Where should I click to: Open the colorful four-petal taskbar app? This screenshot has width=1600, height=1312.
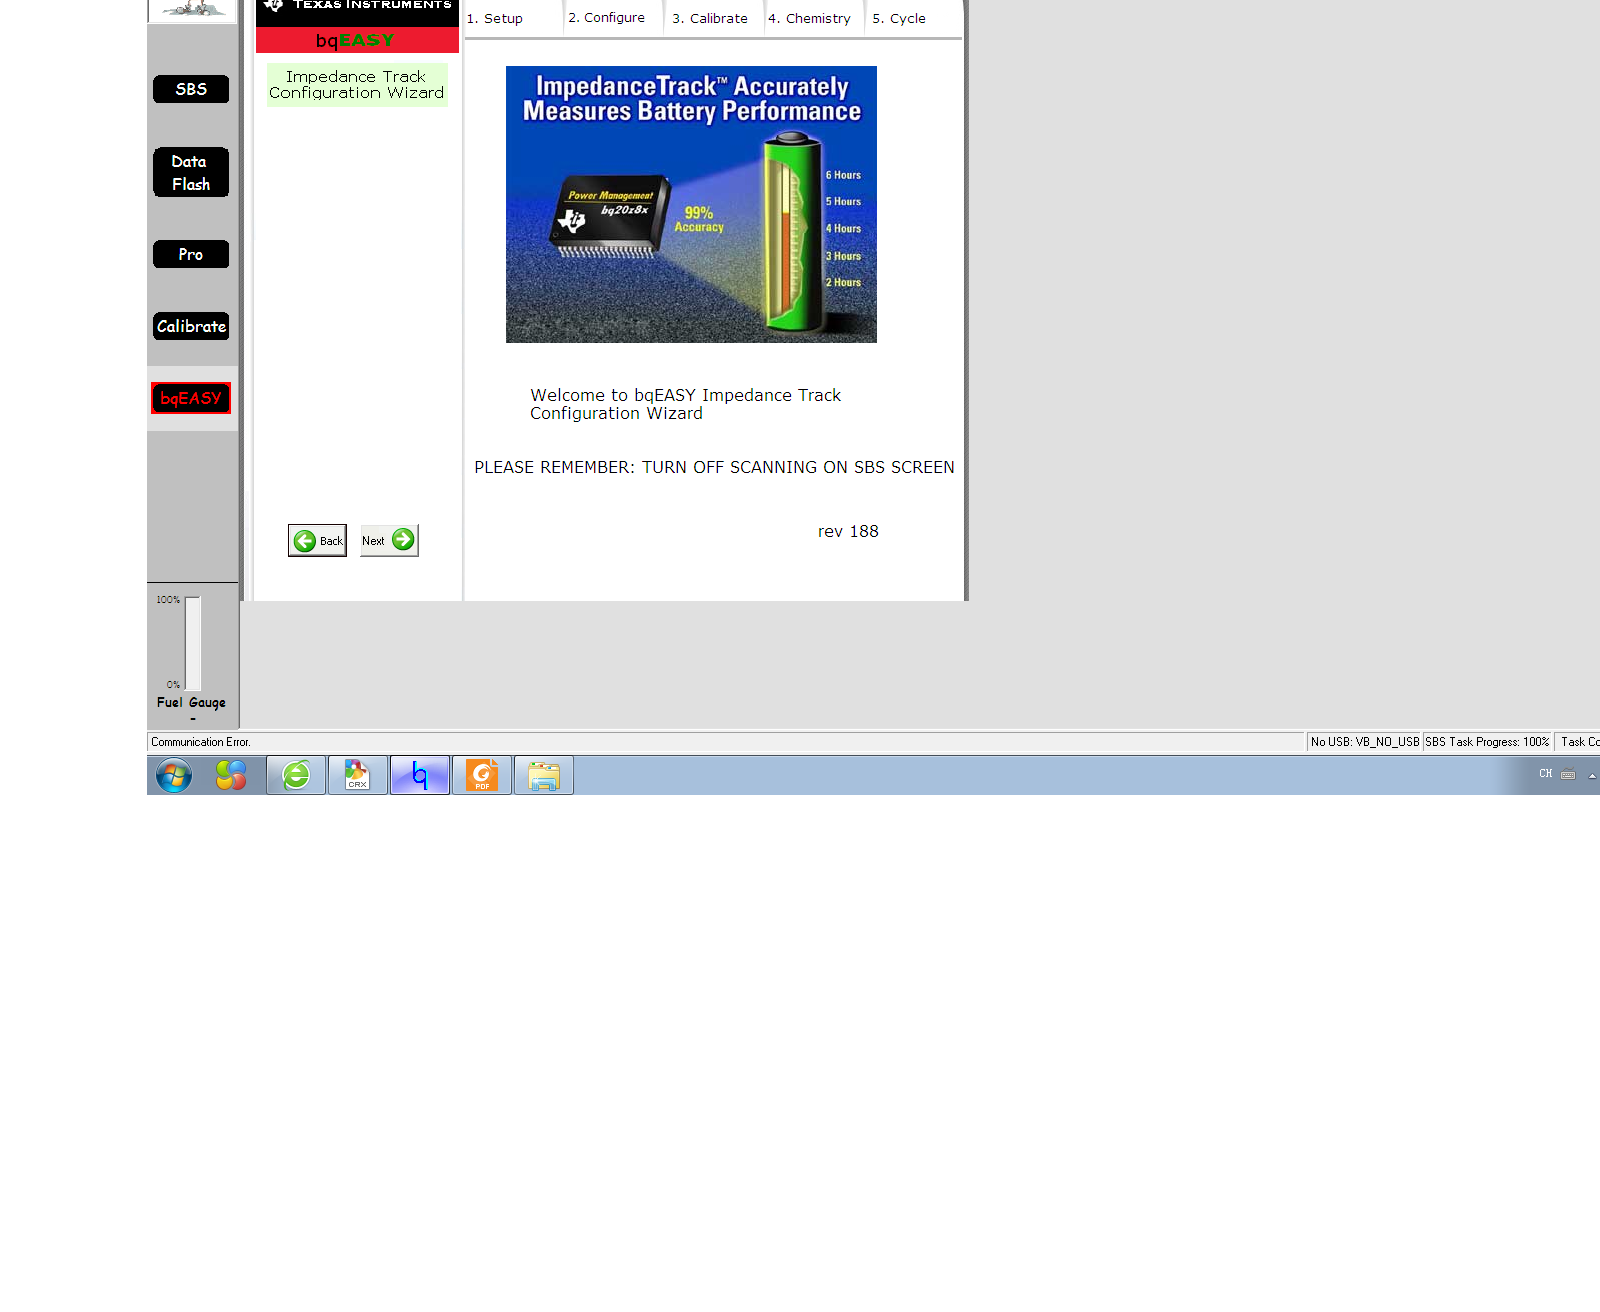[231, 775]
